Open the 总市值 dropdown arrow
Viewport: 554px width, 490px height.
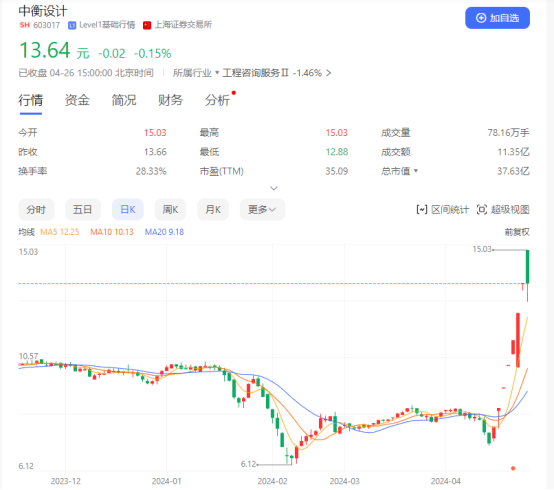coord(416,171)
